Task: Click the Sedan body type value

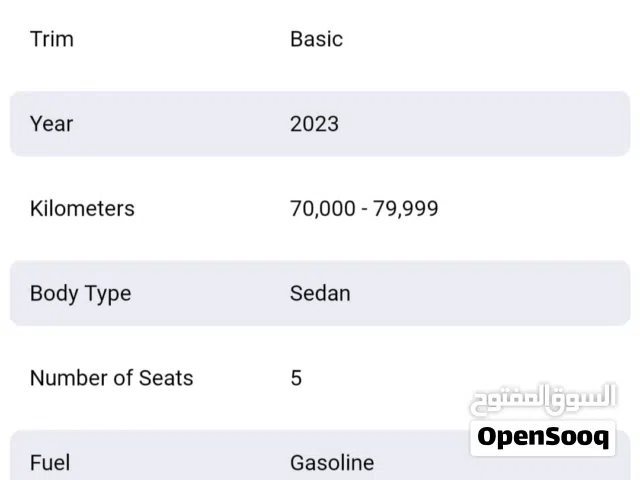Action: point(320,294)
